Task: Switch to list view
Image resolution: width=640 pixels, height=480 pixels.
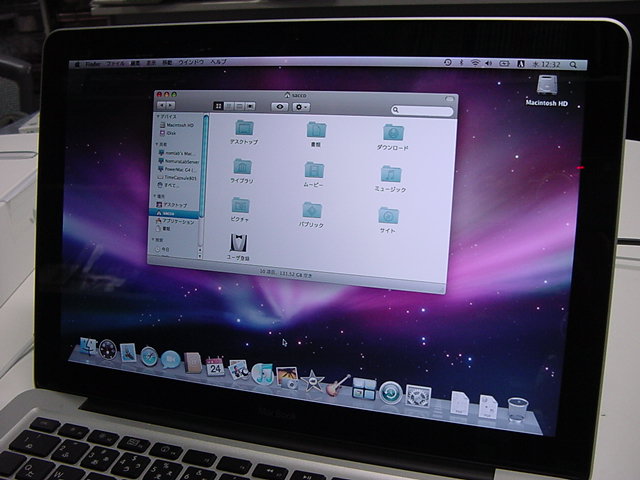Action: [x=229, y=106]
